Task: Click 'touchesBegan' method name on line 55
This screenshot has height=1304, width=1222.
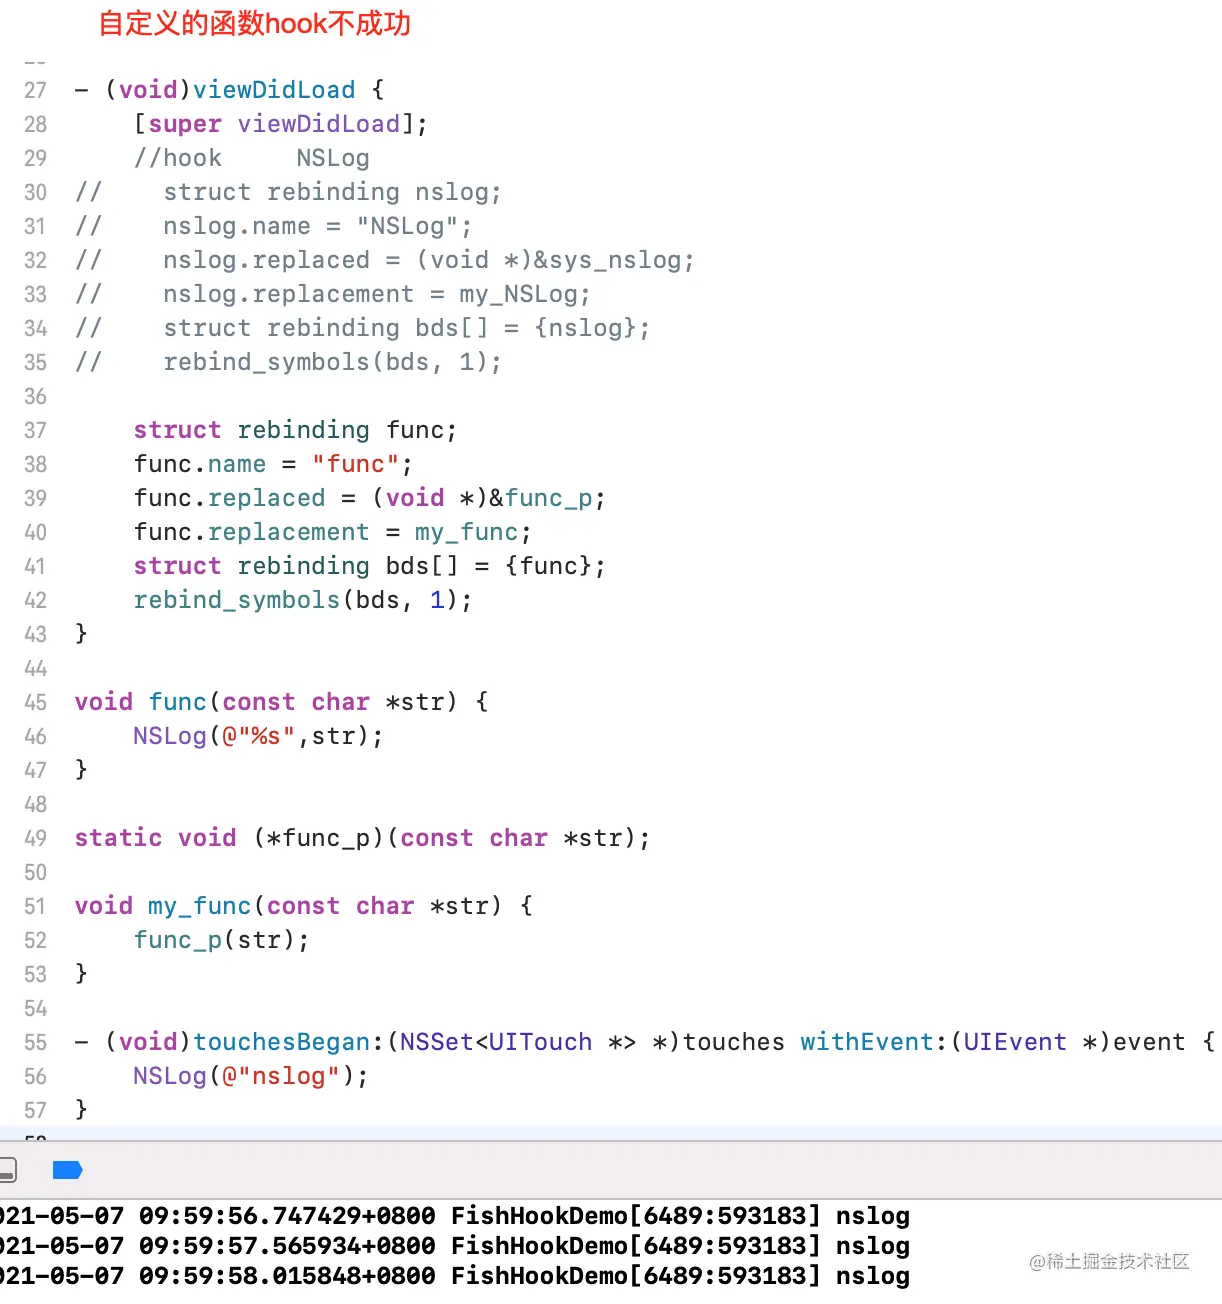Action: (x=281, y=1042)
